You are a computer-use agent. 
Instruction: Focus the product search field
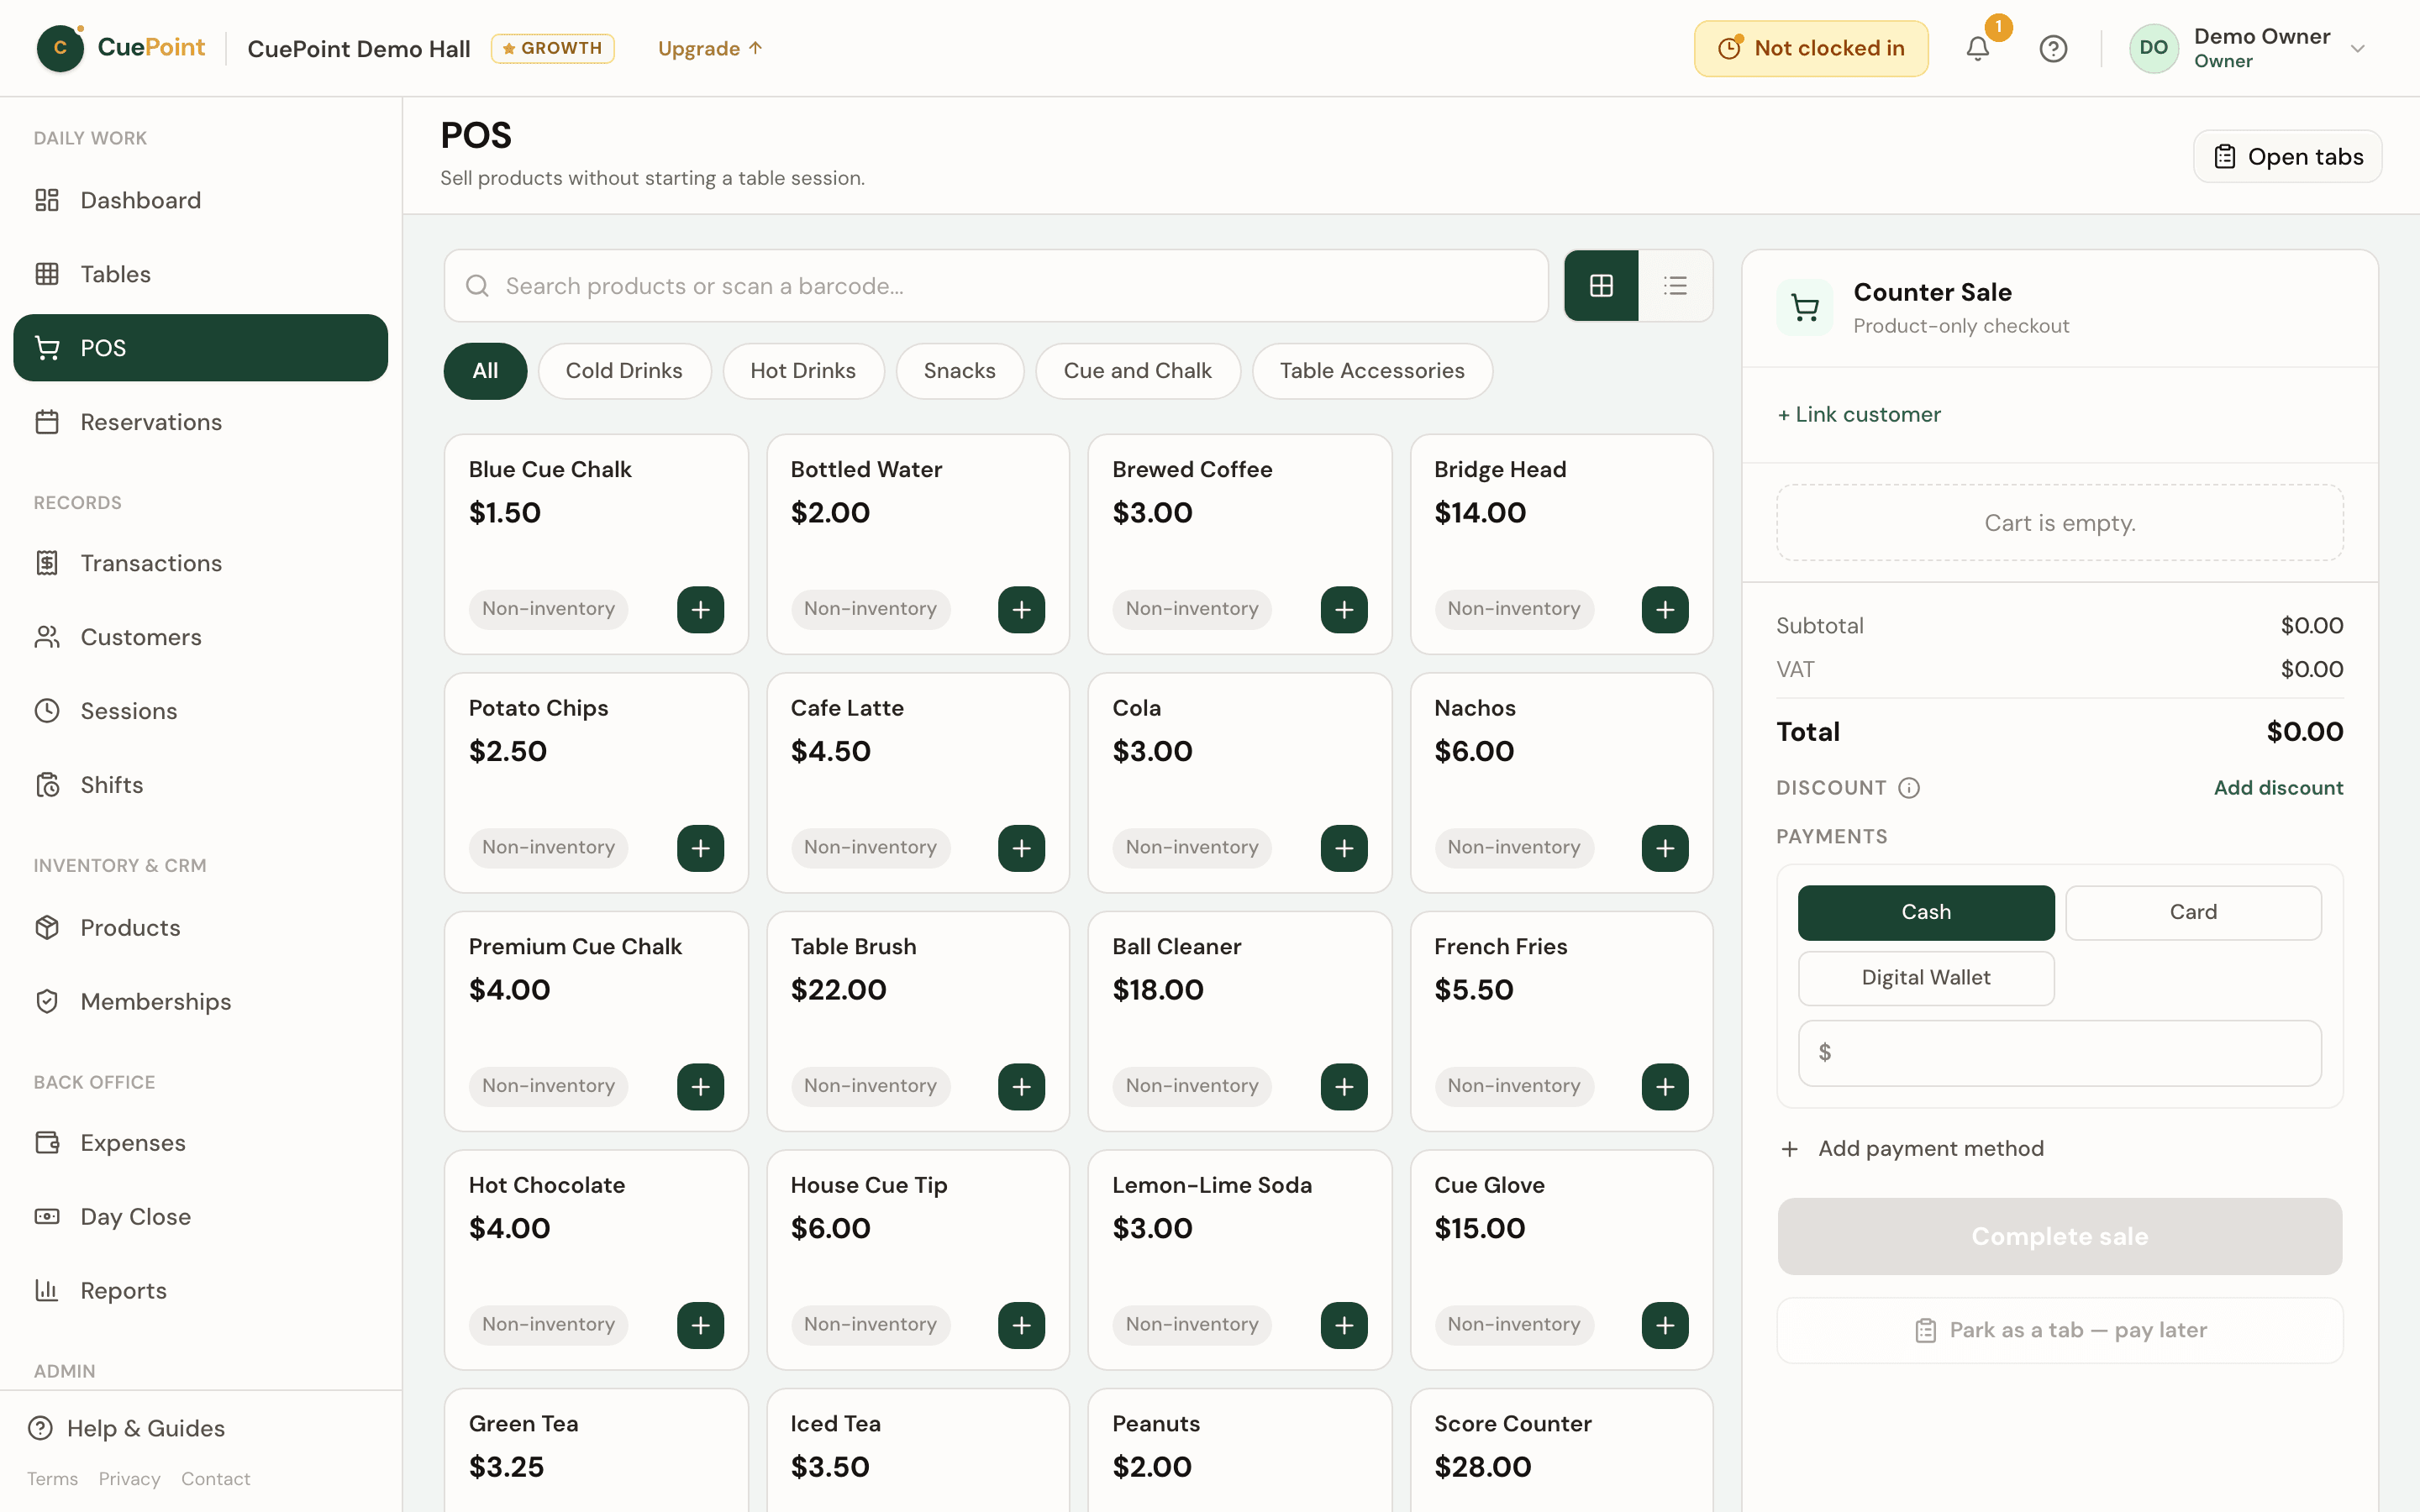996,286
